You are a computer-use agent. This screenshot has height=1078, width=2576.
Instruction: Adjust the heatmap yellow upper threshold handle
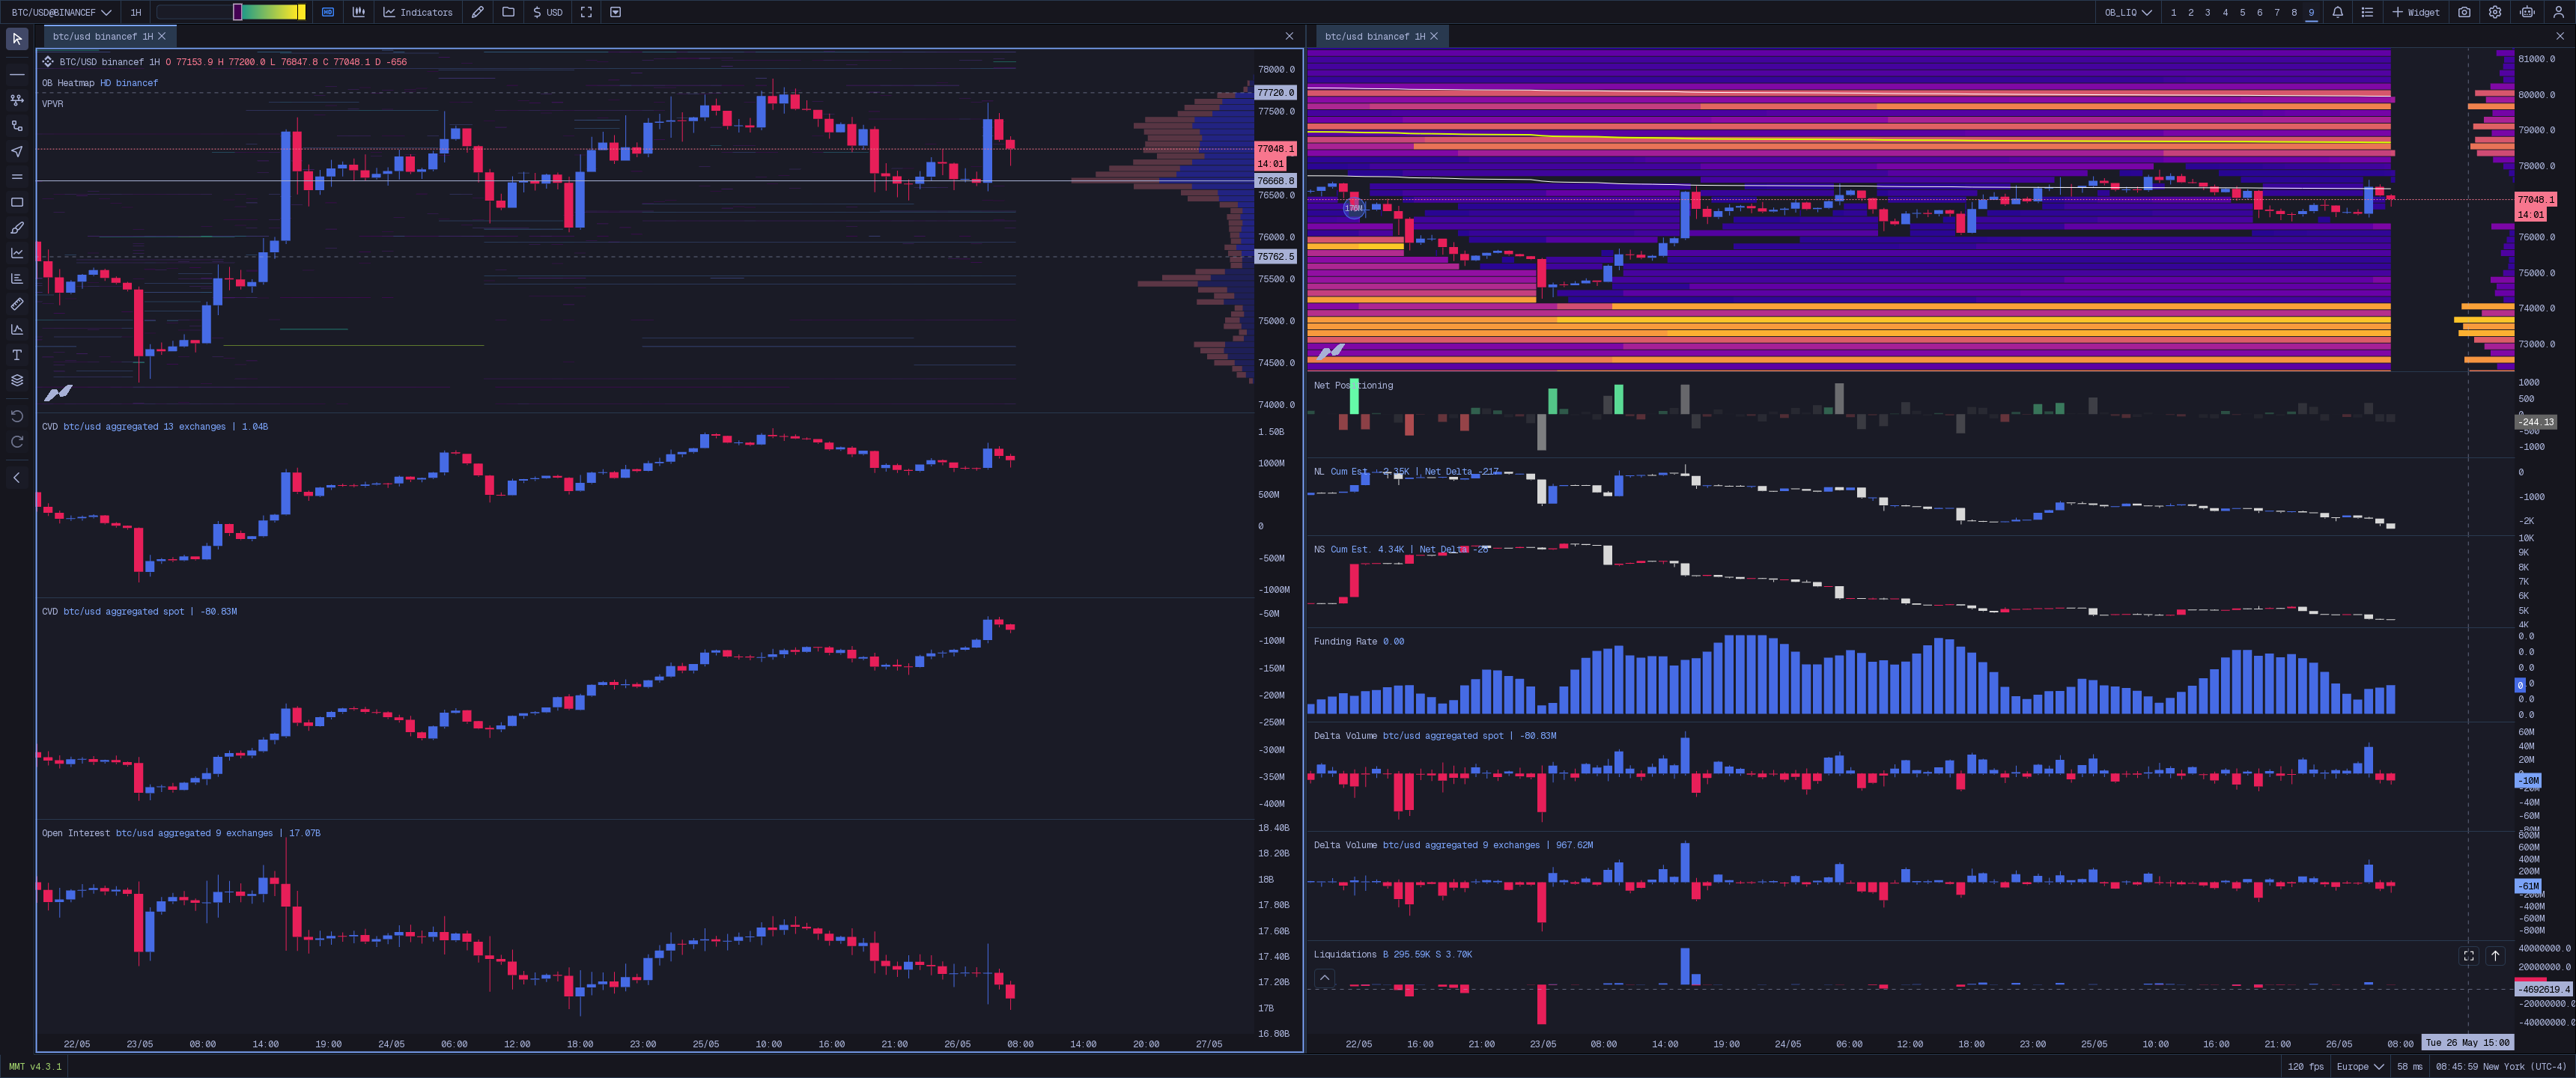[301, 12]
